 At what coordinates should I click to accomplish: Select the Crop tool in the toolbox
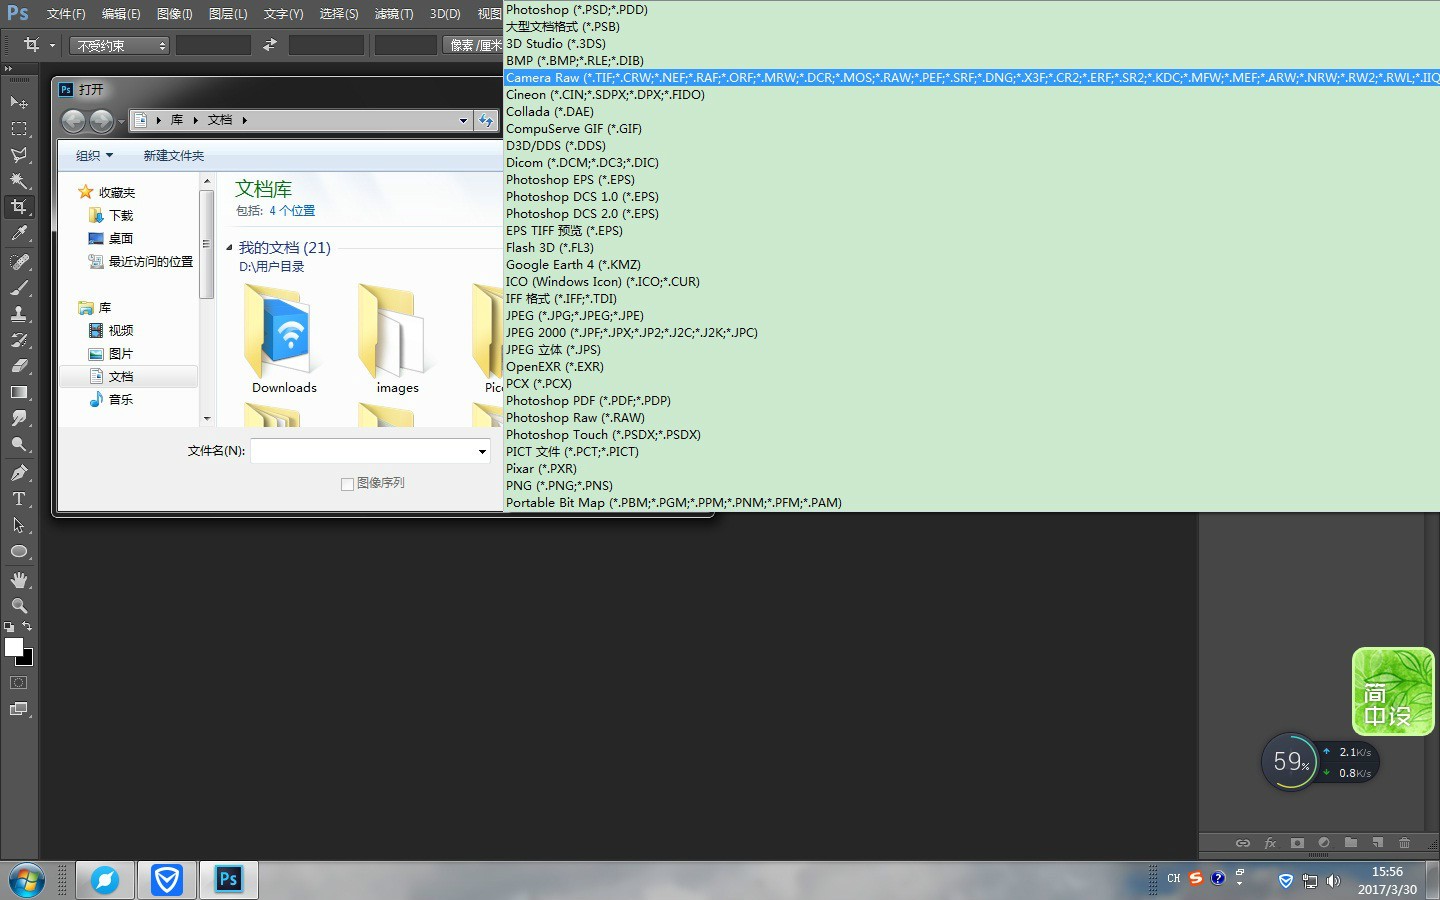(x=19, y=207)
